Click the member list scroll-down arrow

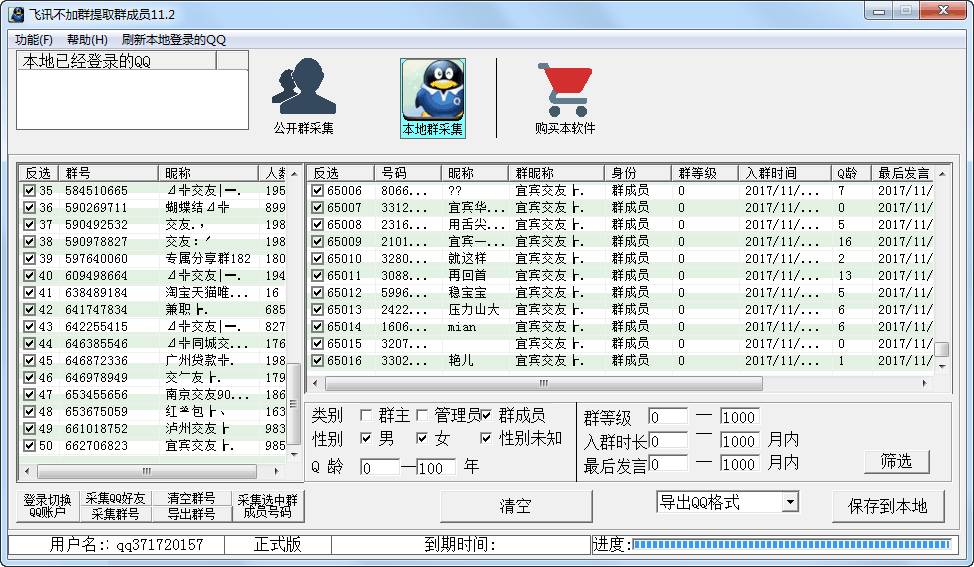[x=942, y=366]
